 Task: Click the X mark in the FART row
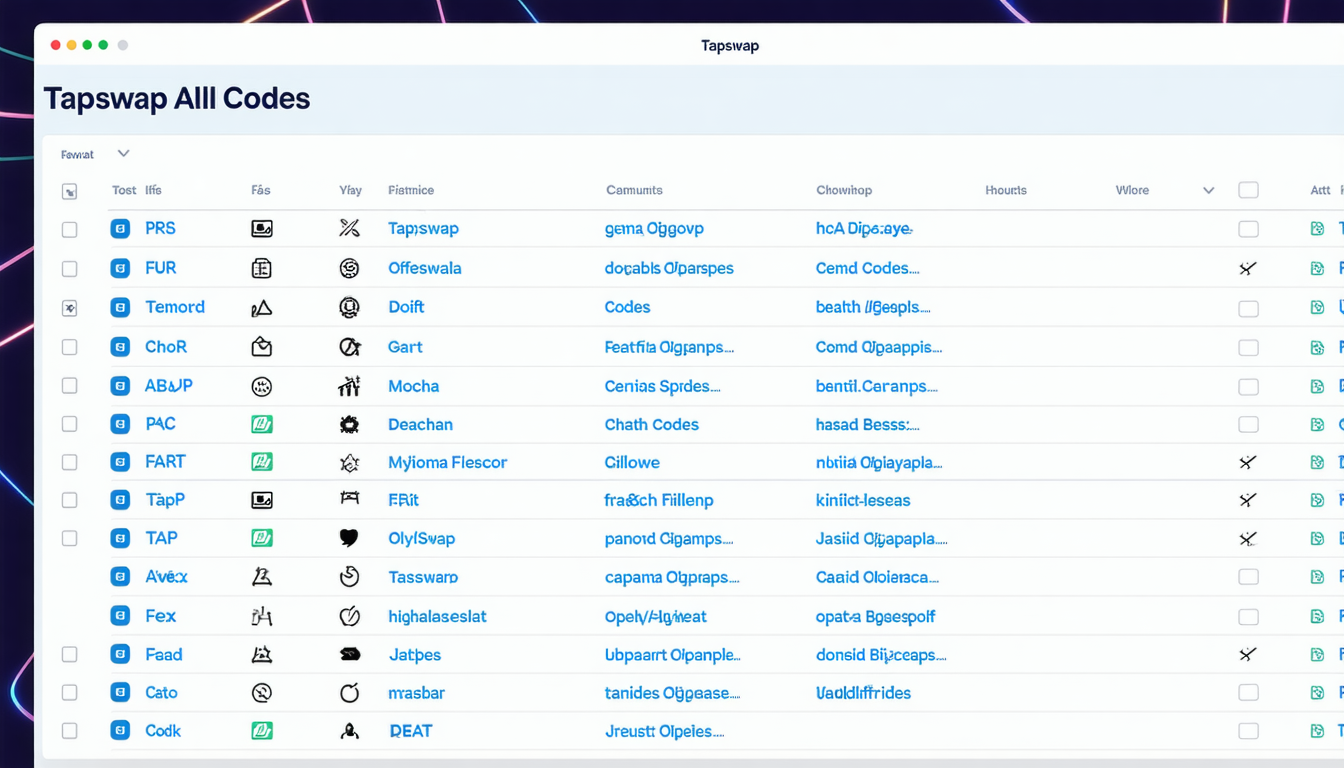point(1247,462)
